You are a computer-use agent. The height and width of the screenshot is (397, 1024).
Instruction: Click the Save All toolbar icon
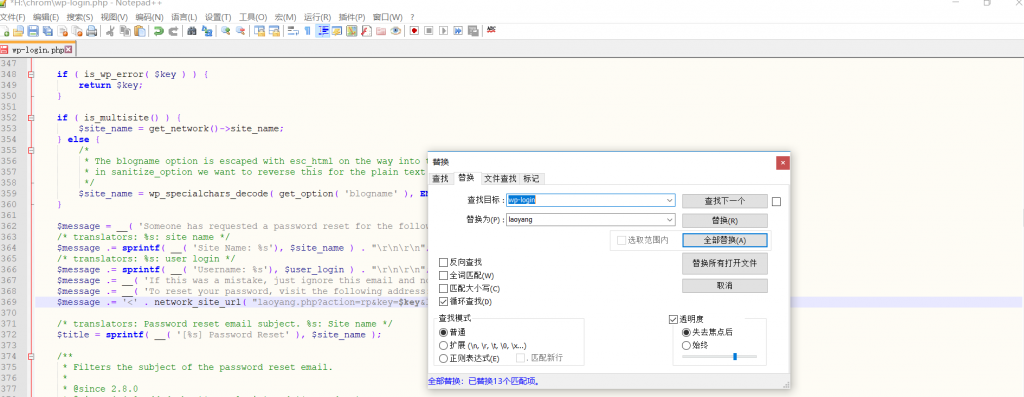click(x=48, y=31)
